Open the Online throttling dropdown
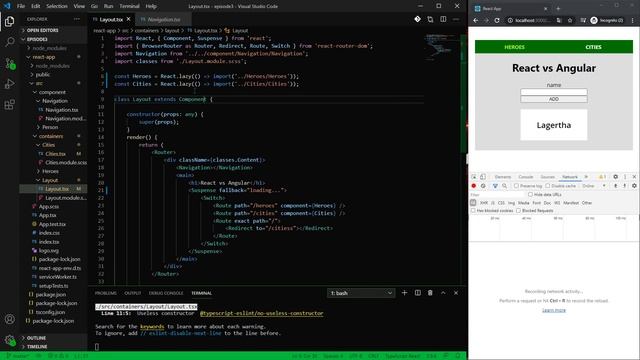 click(x=594, y=186)
